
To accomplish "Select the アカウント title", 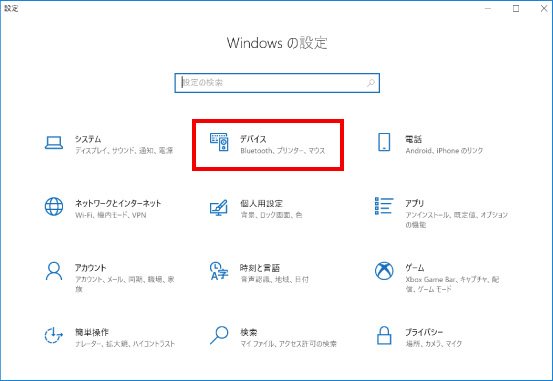I will pyautogui.click(x=90, y=268).
